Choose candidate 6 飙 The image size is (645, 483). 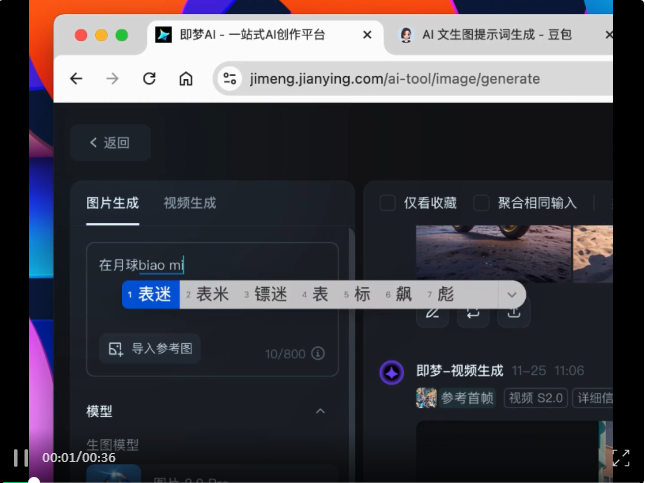(x=399, y=295)
